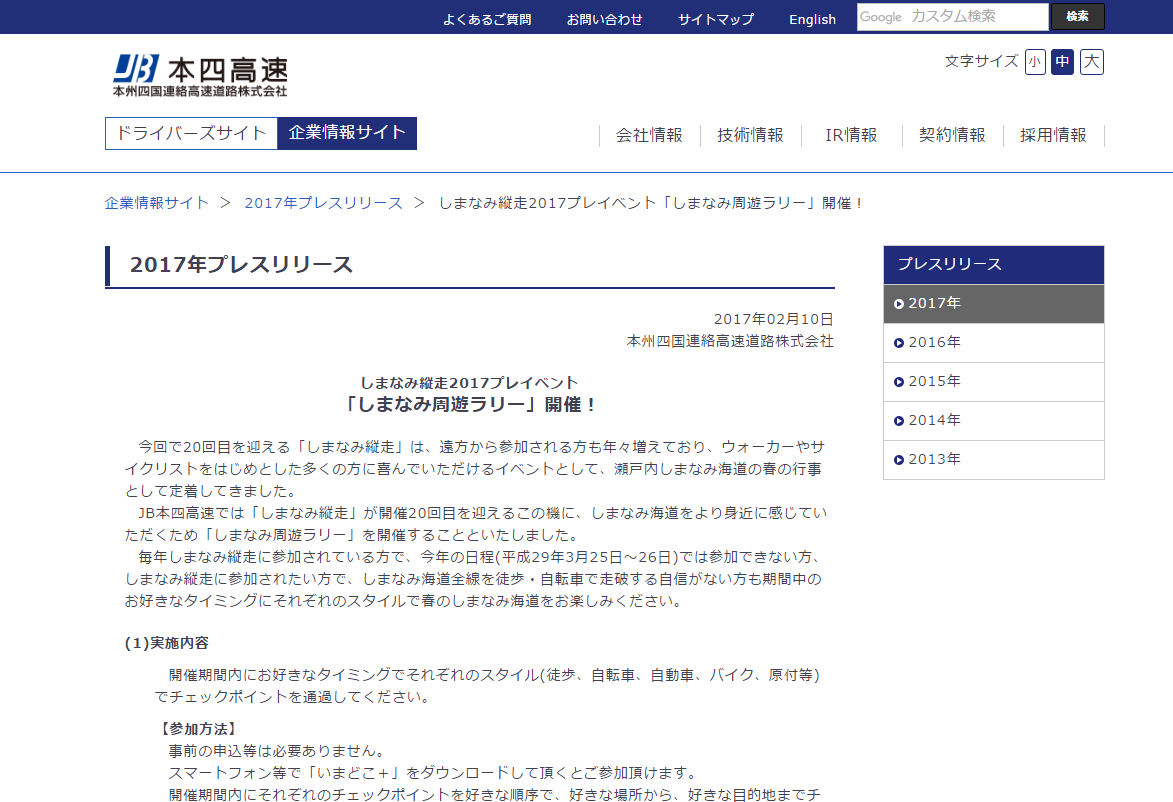Click the 検索 button
The width and height of the screenshot is (1173, 802).
(x=1077, y=16)
